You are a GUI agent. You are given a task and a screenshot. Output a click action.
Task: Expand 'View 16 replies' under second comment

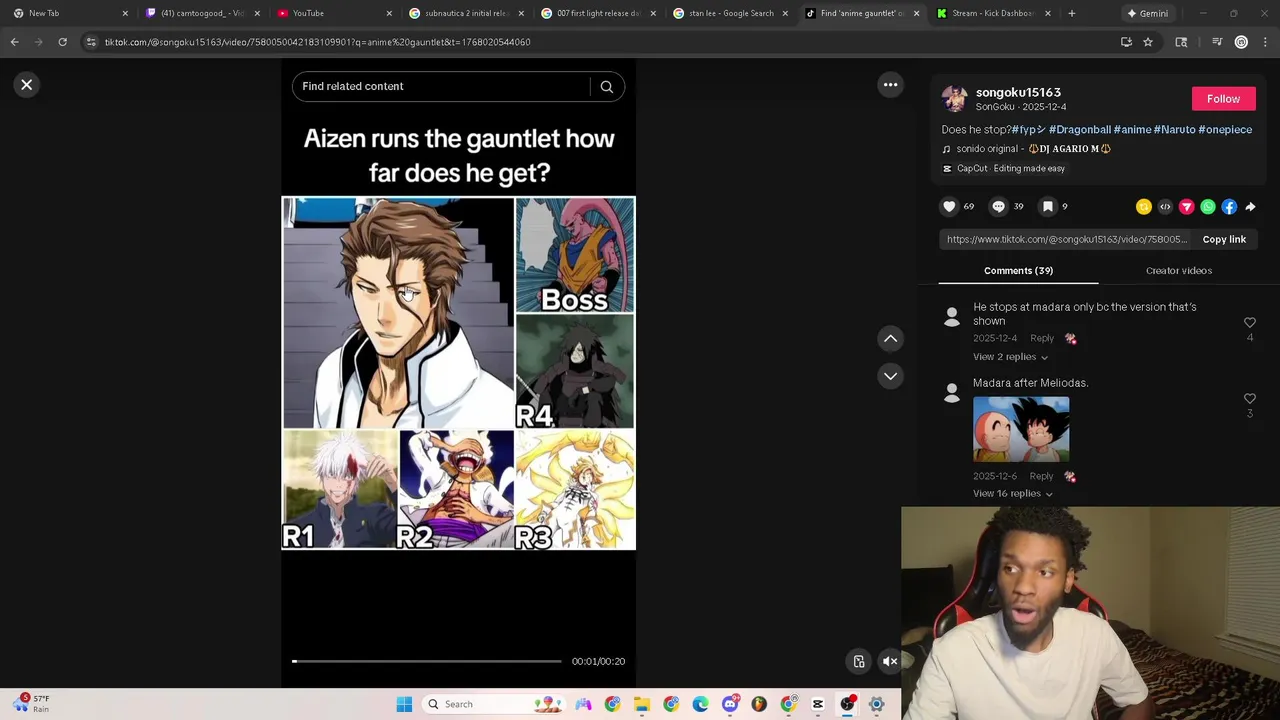1012,494
